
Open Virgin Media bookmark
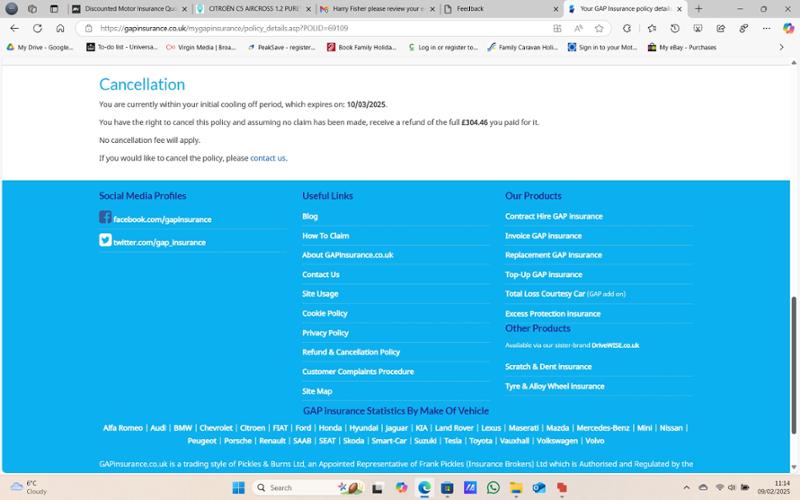201,47
